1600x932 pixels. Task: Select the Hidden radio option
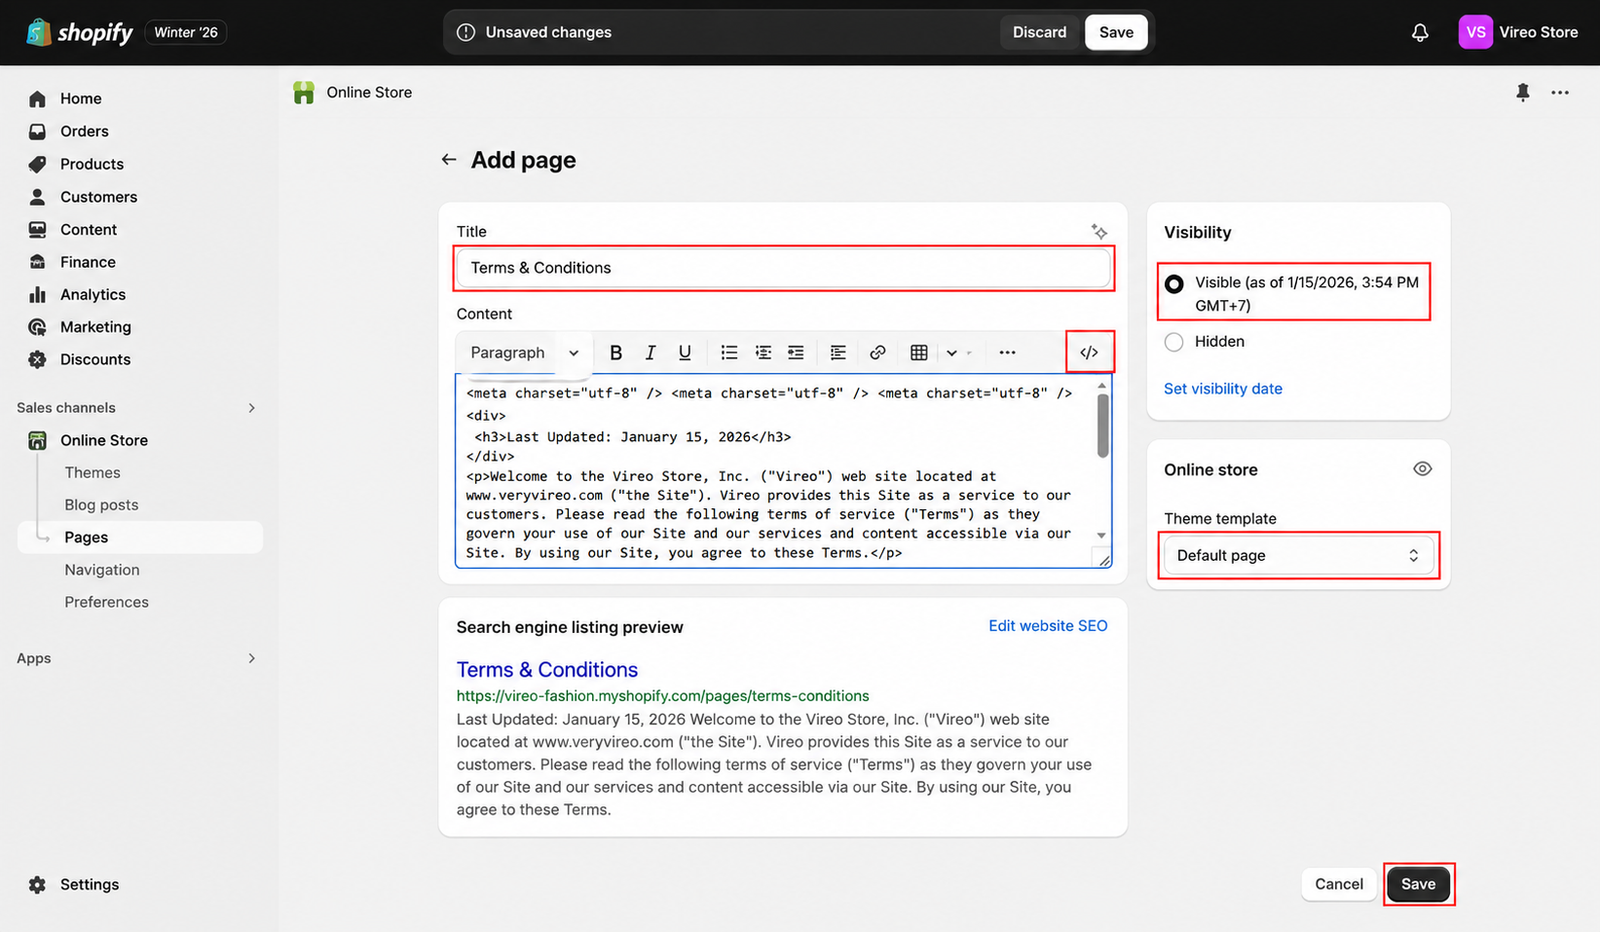pos(1174,342)
